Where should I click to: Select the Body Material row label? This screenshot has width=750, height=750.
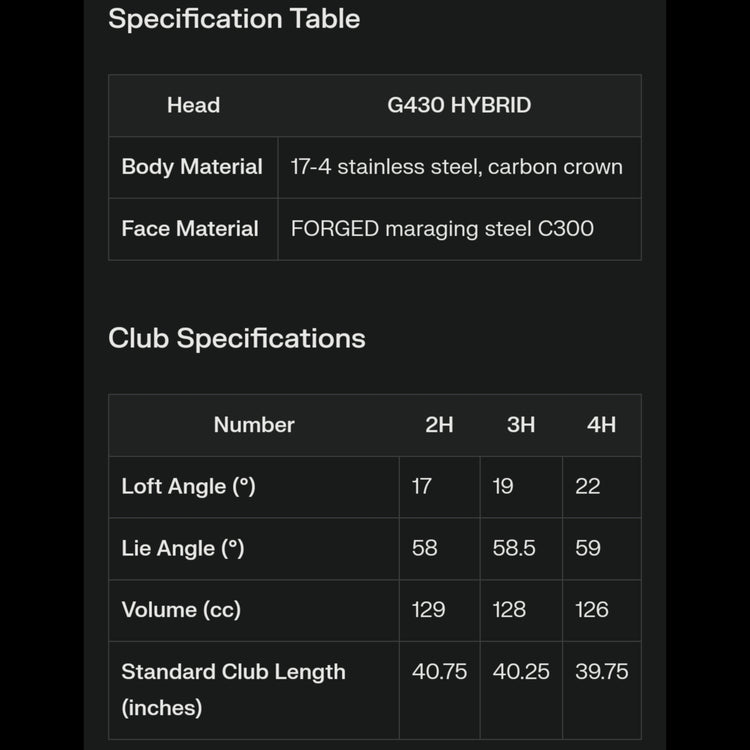click(192, 167)
